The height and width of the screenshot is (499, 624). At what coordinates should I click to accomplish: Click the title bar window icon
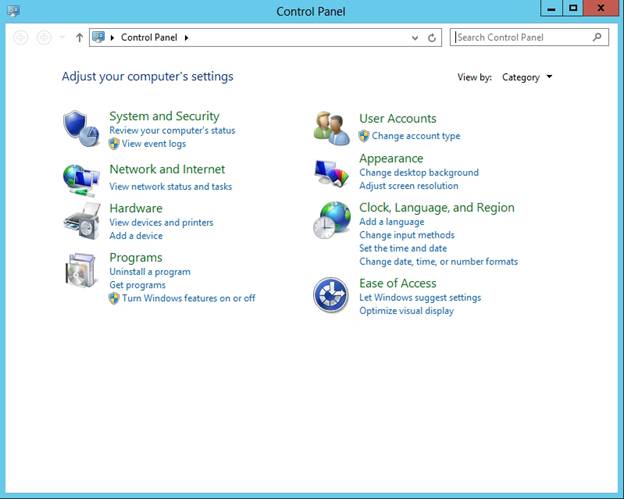point(14,11)
